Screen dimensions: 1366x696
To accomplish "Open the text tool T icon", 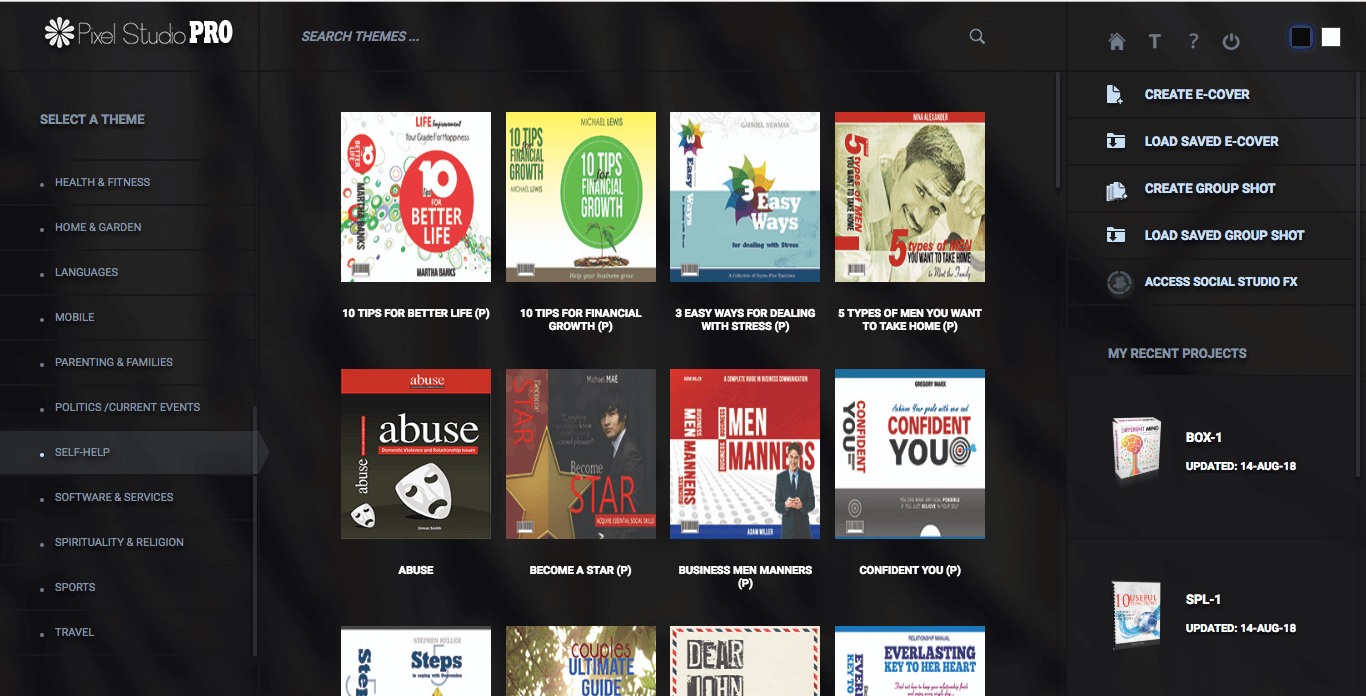I will click(x=1155, y=41).
